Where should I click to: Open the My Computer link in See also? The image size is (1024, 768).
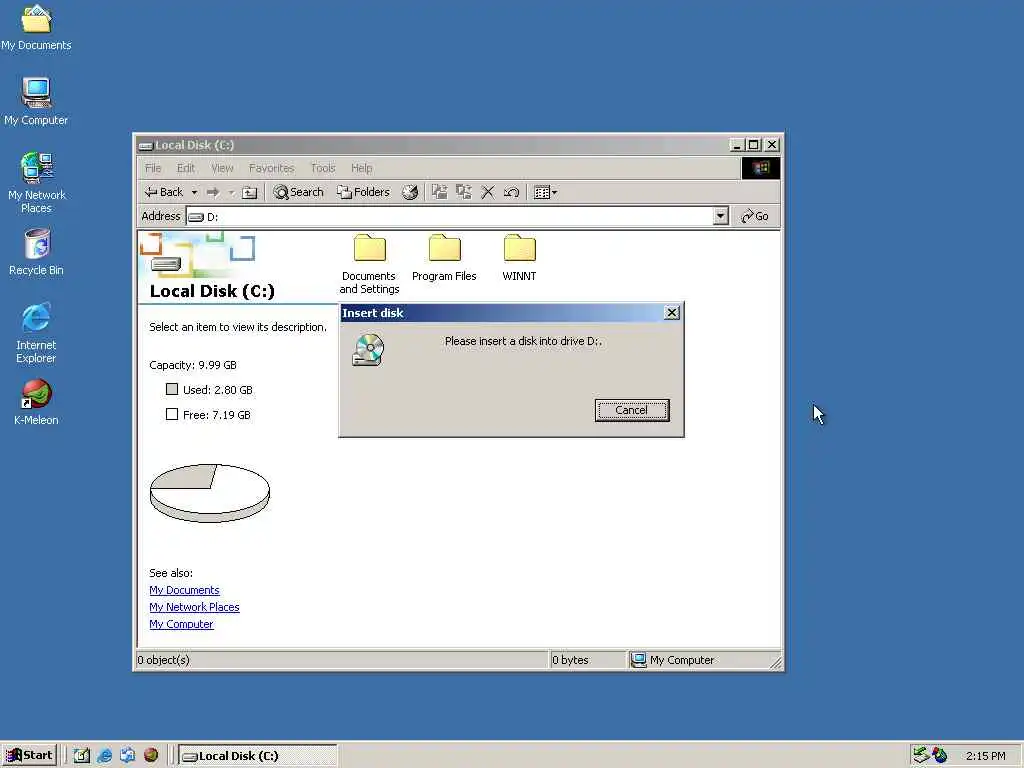tap(181, 624)
